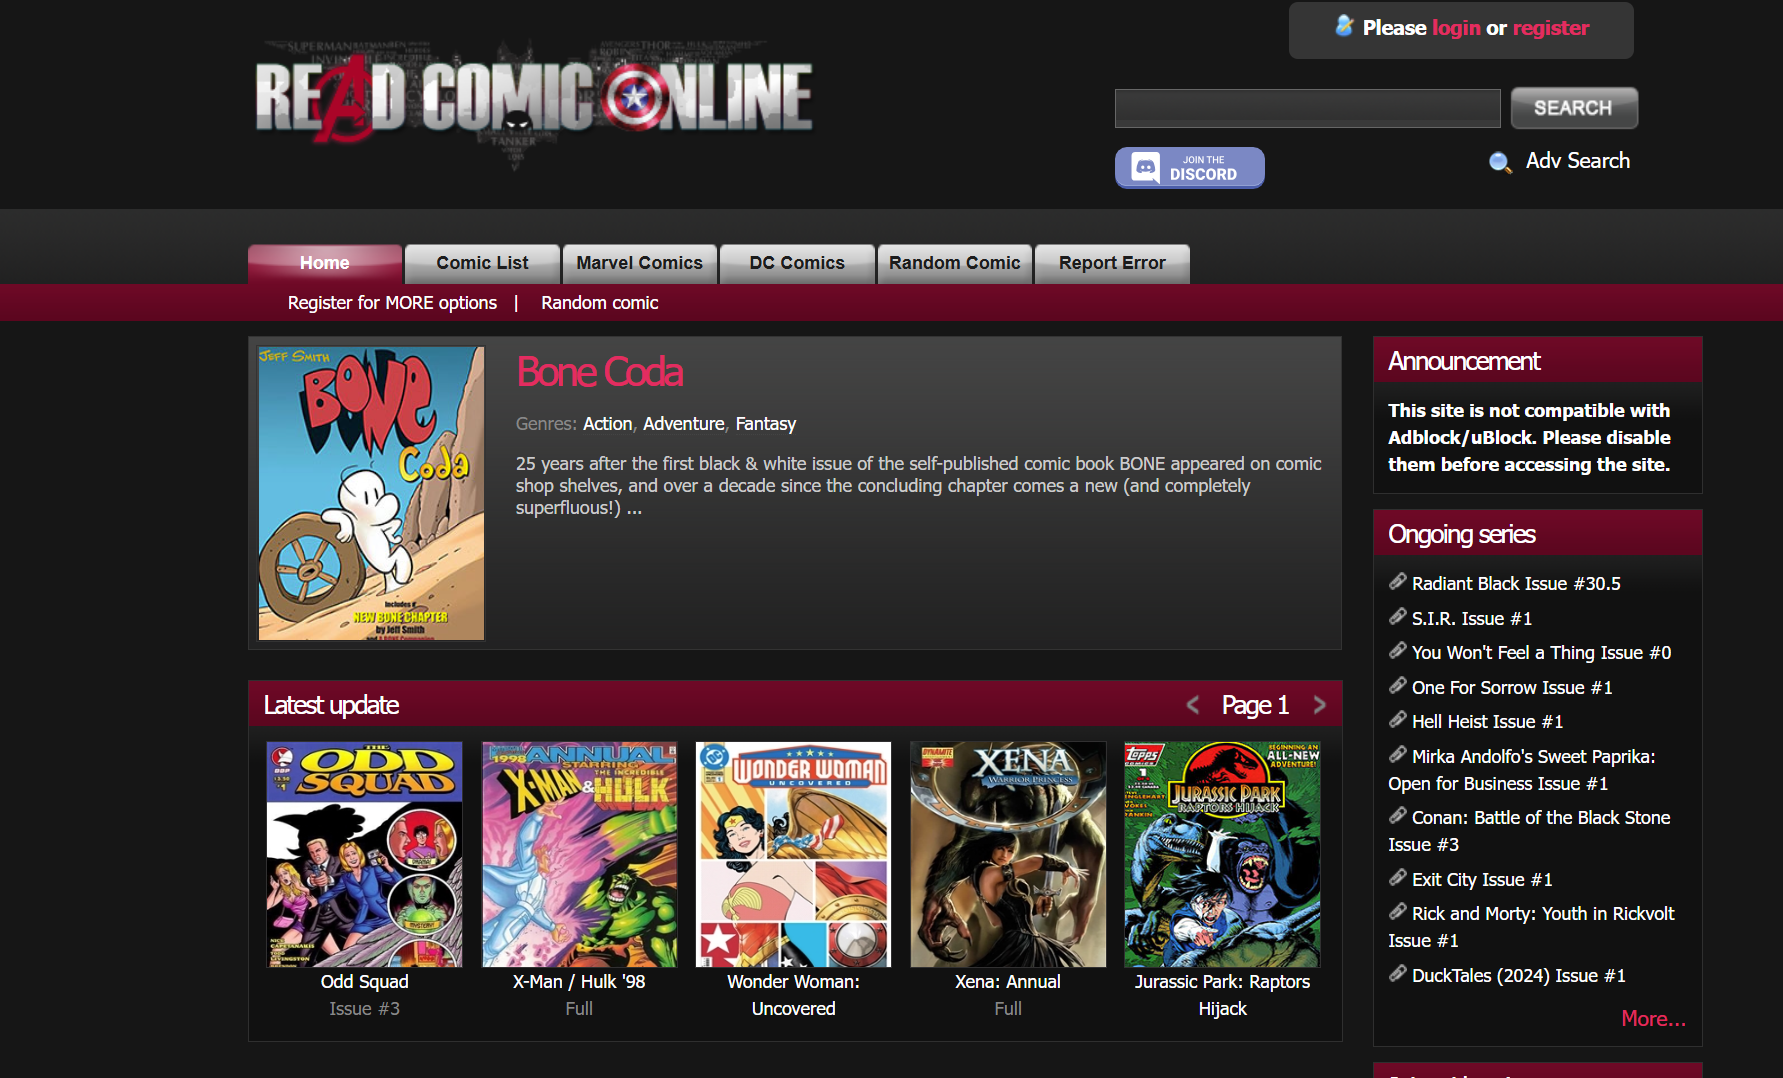The width and height of the screenshot is (1783, 1078).
Task: Click the Page 1 label
Action: pyautogui.click(x=1255, y=705)
